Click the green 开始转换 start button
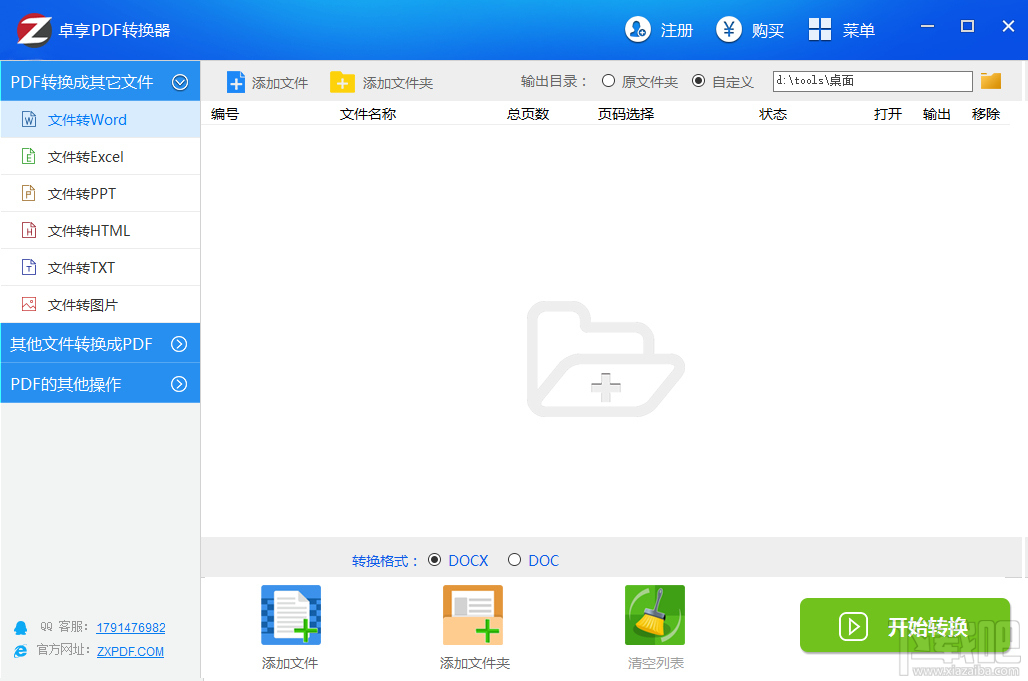This screenshot has width=1028, height=681. pos(905,626)
